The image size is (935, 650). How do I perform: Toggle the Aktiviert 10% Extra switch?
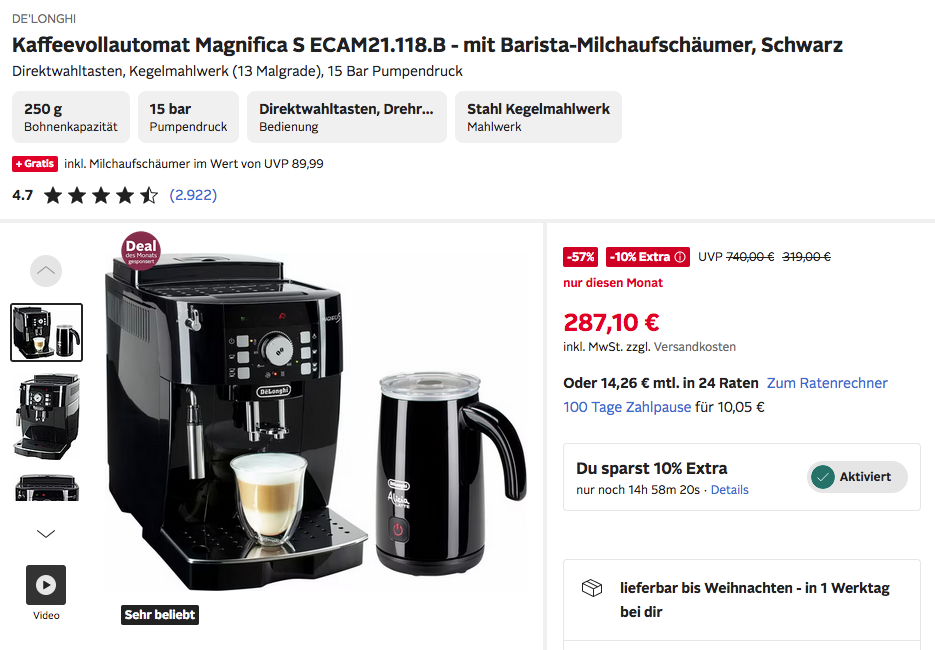tap(857, 476)
